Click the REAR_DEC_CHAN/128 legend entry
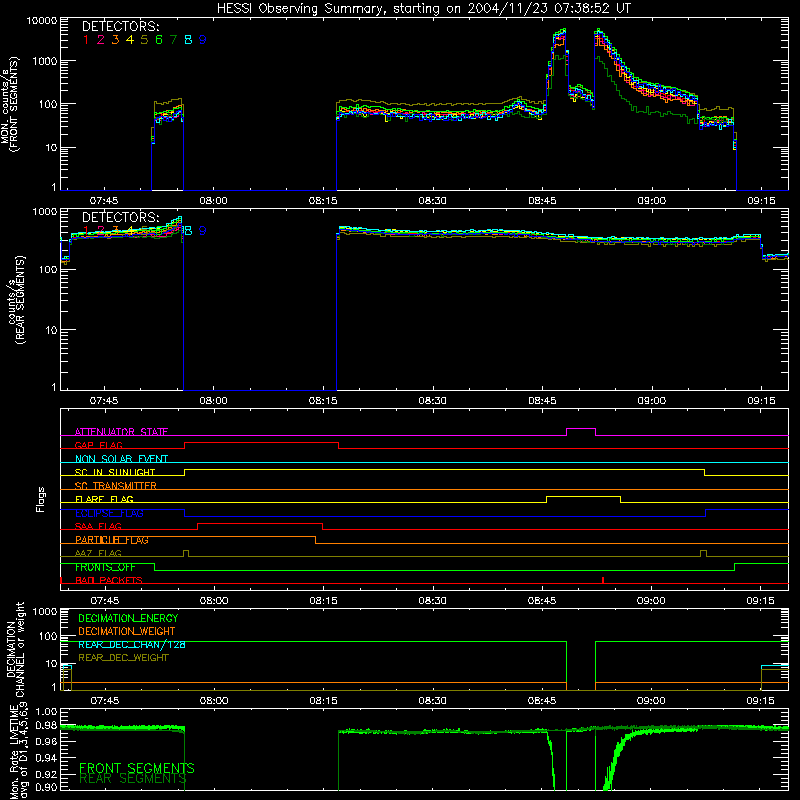800x800 pixels. click(132, 644)
